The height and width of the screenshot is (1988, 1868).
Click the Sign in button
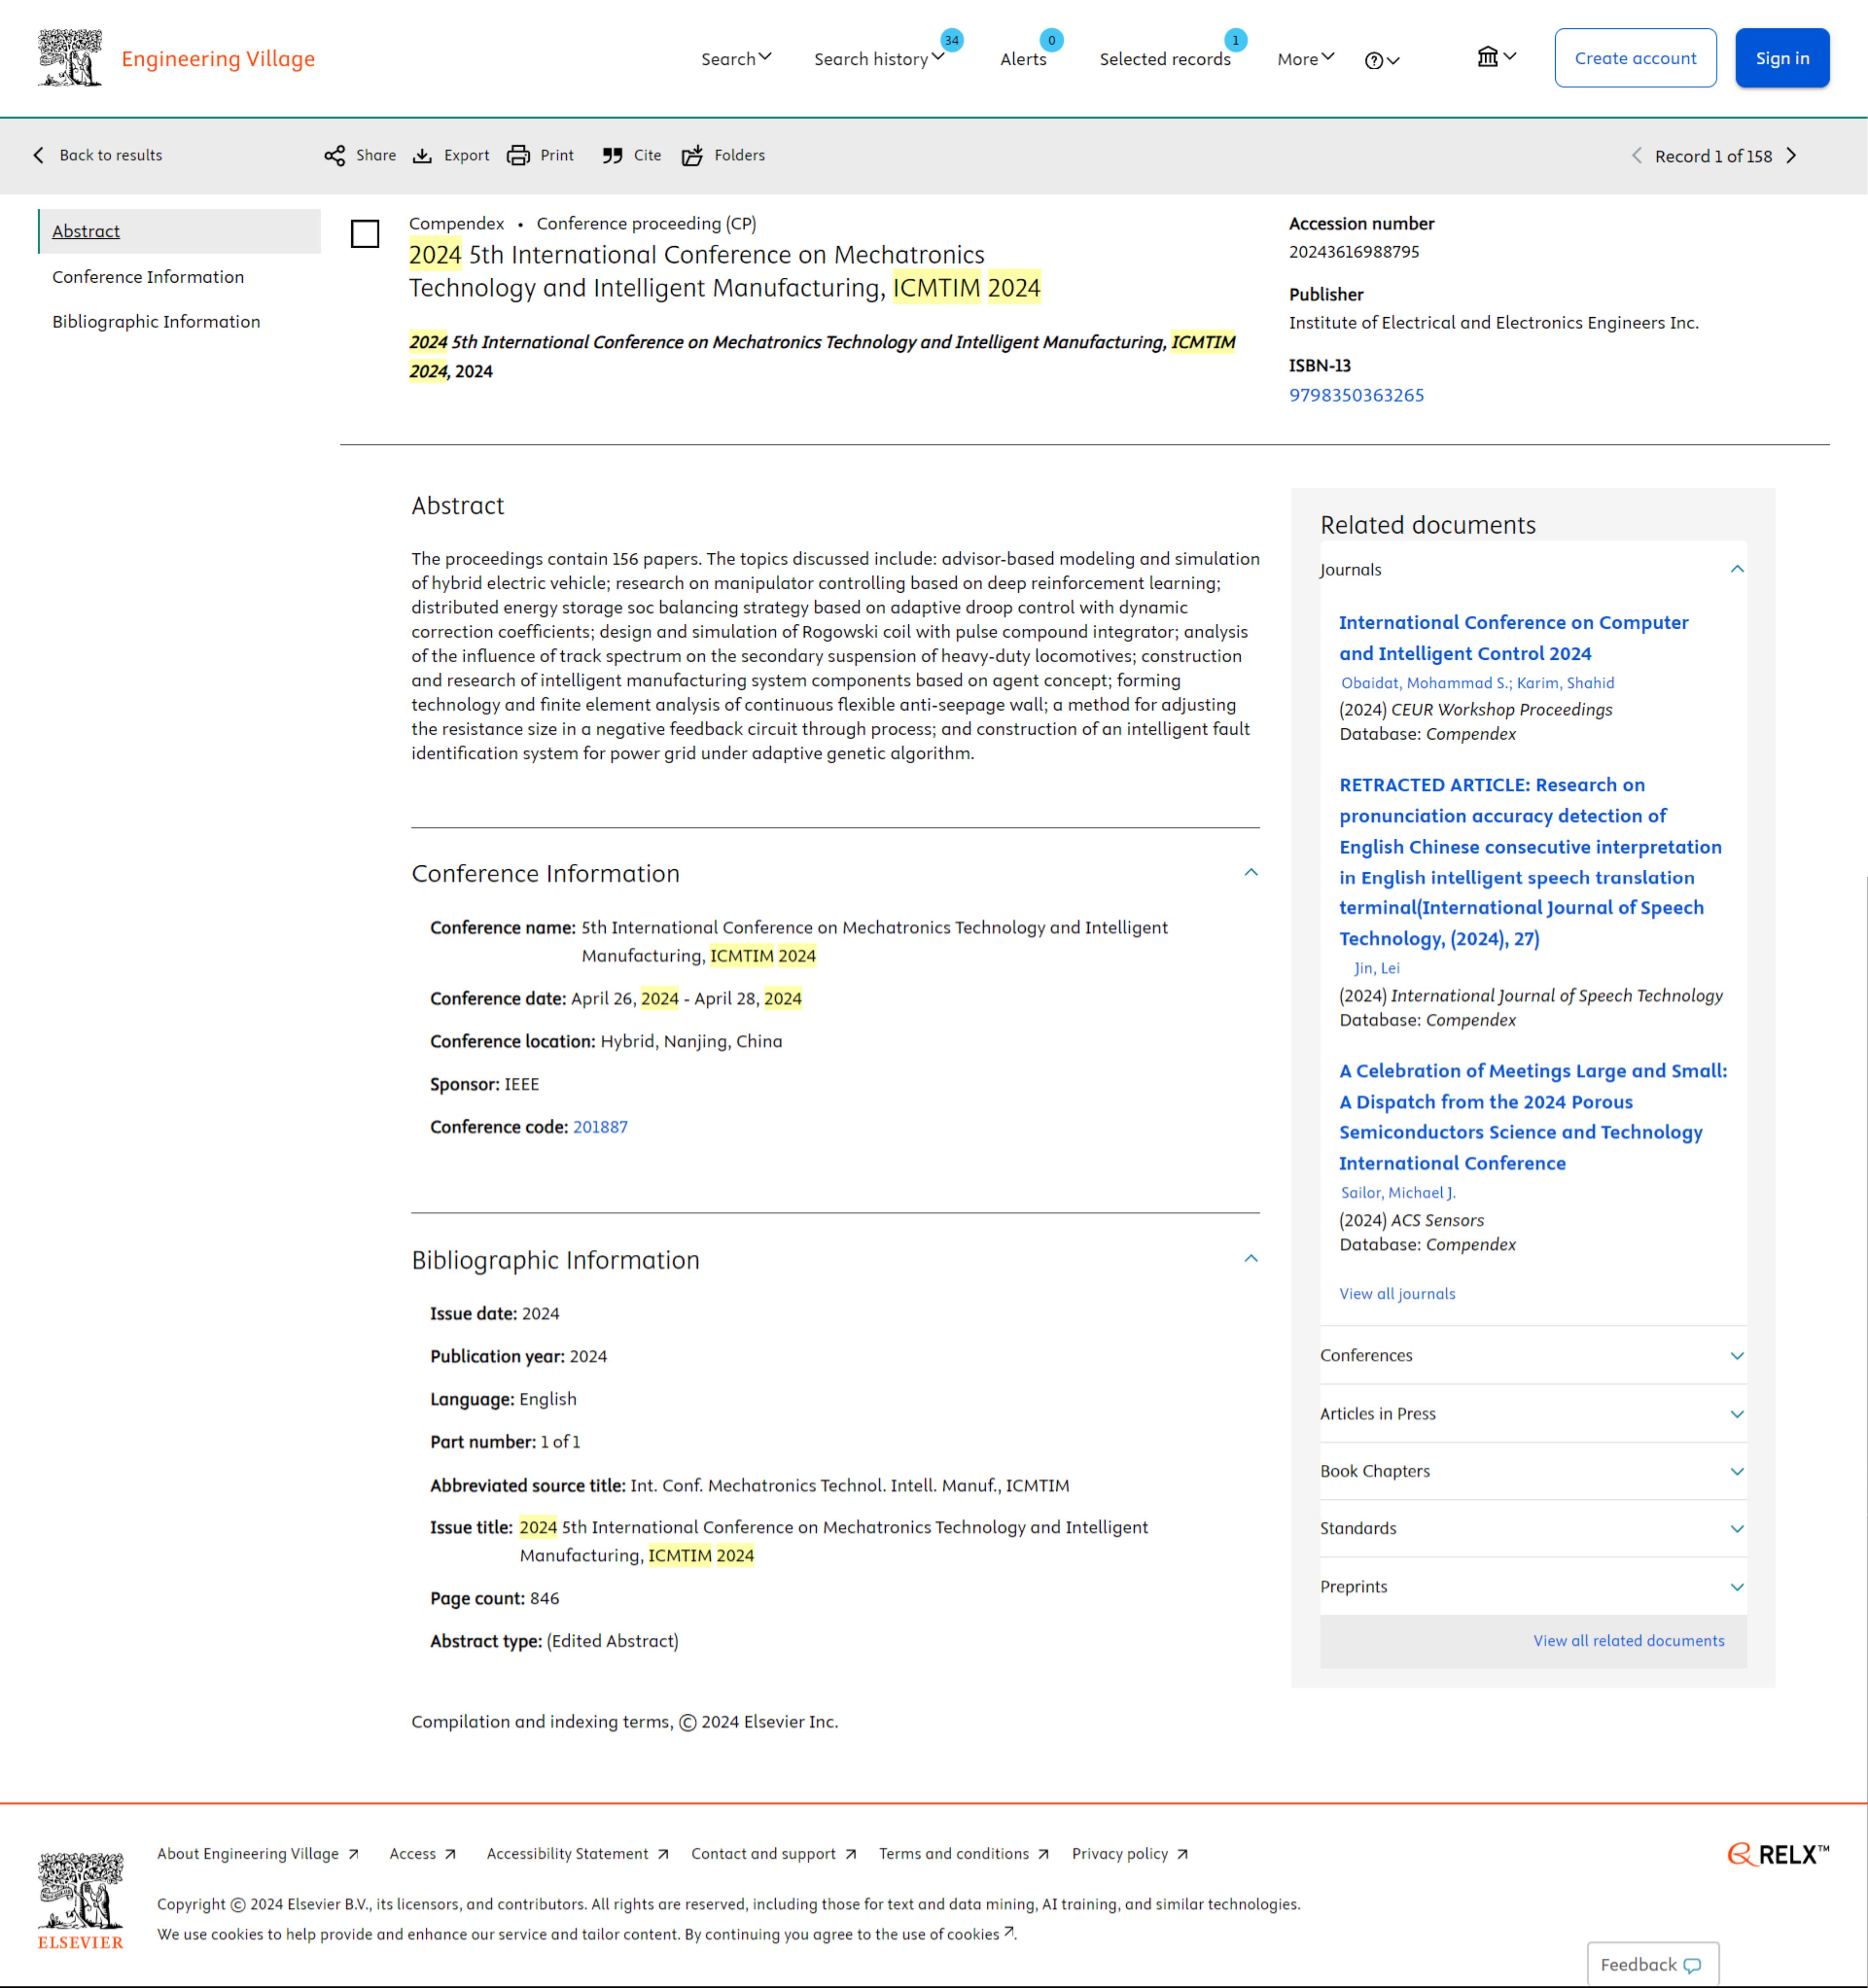(1782, 58)
